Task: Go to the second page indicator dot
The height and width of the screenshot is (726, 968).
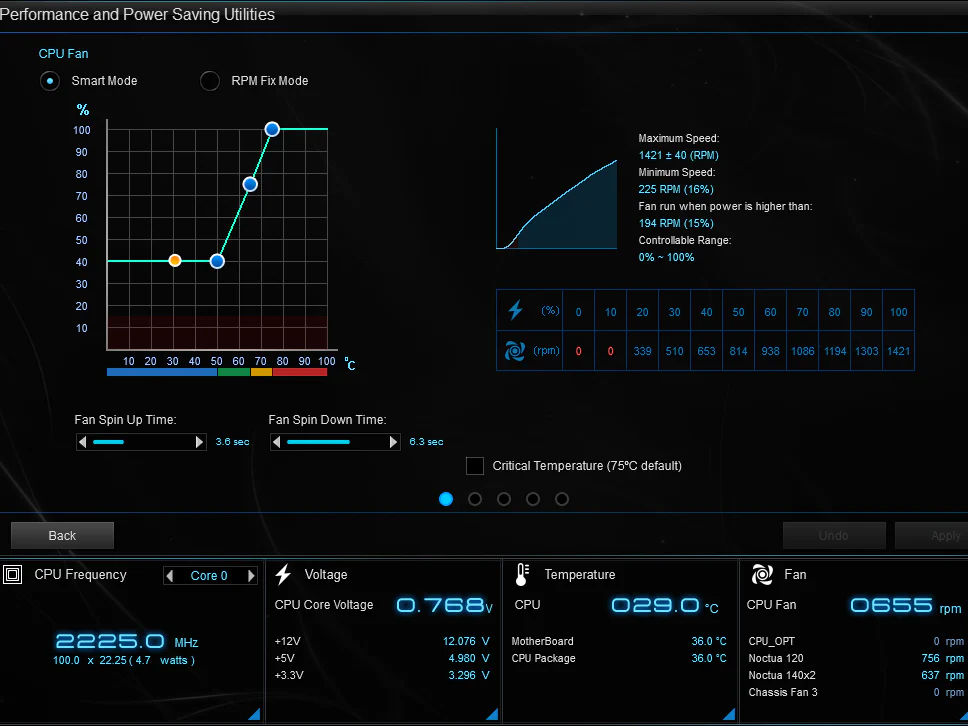Action: (475, 499)
